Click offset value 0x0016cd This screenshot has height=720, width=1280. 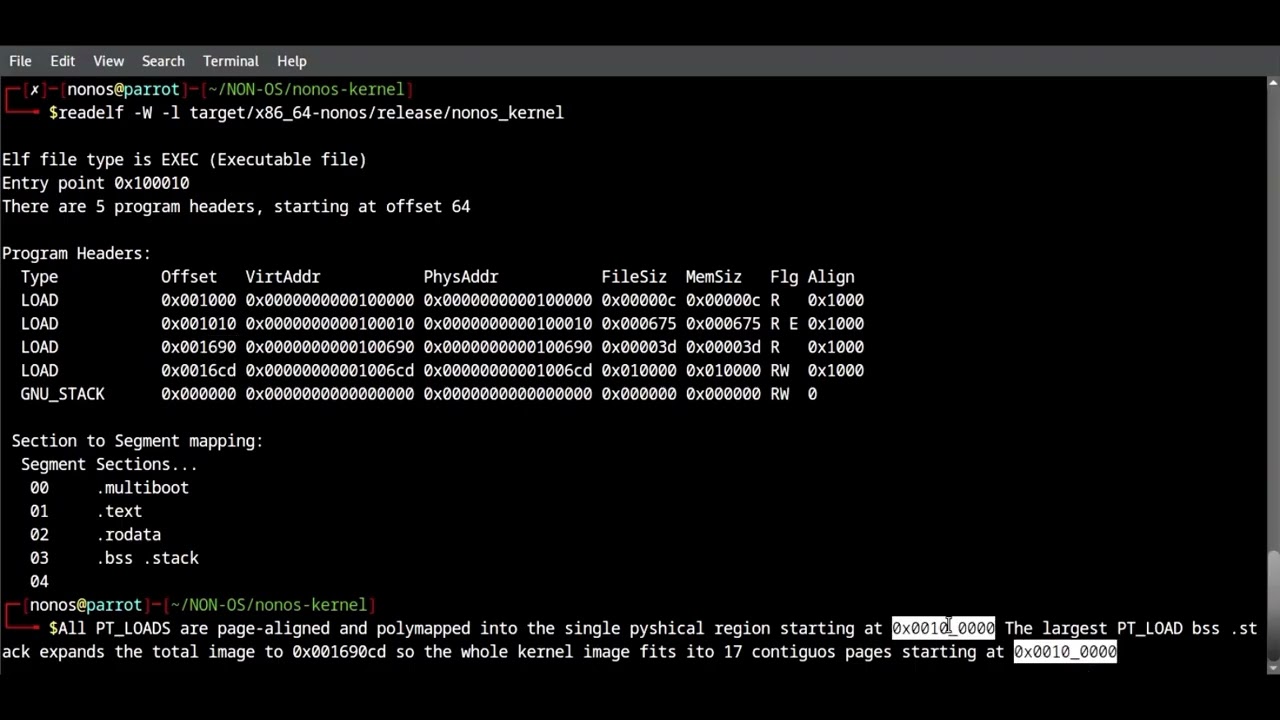coord(198,371)
